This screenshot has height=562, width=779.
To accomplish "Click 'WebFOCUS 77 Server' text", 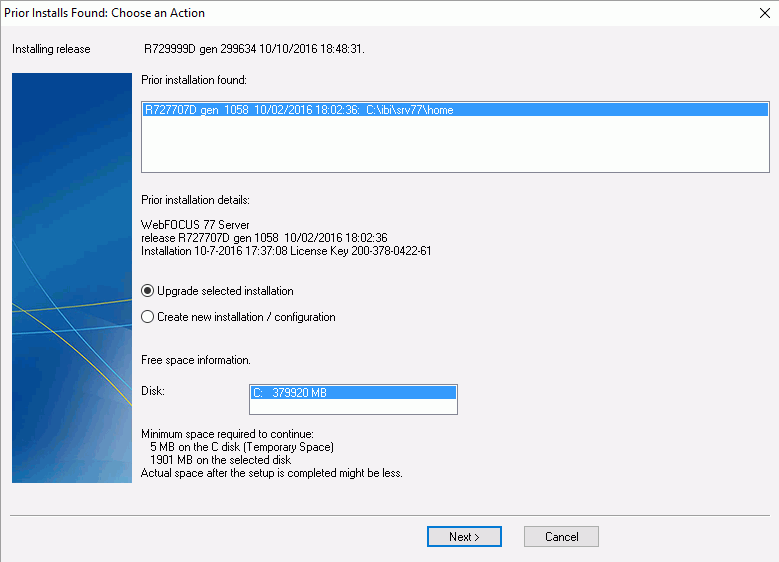I will (195, 225).
